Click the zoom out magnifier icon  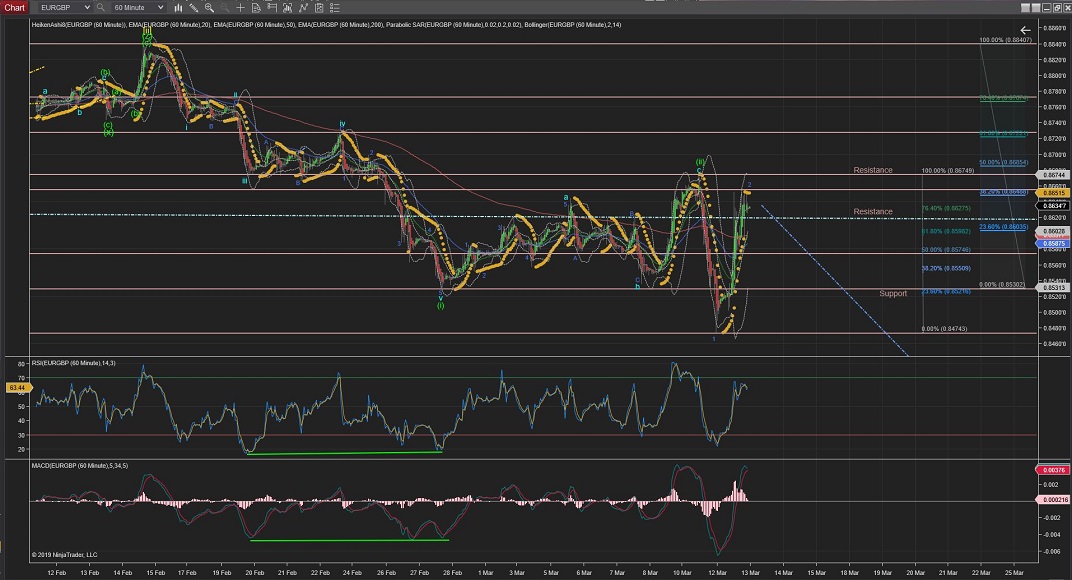(224, 8)
